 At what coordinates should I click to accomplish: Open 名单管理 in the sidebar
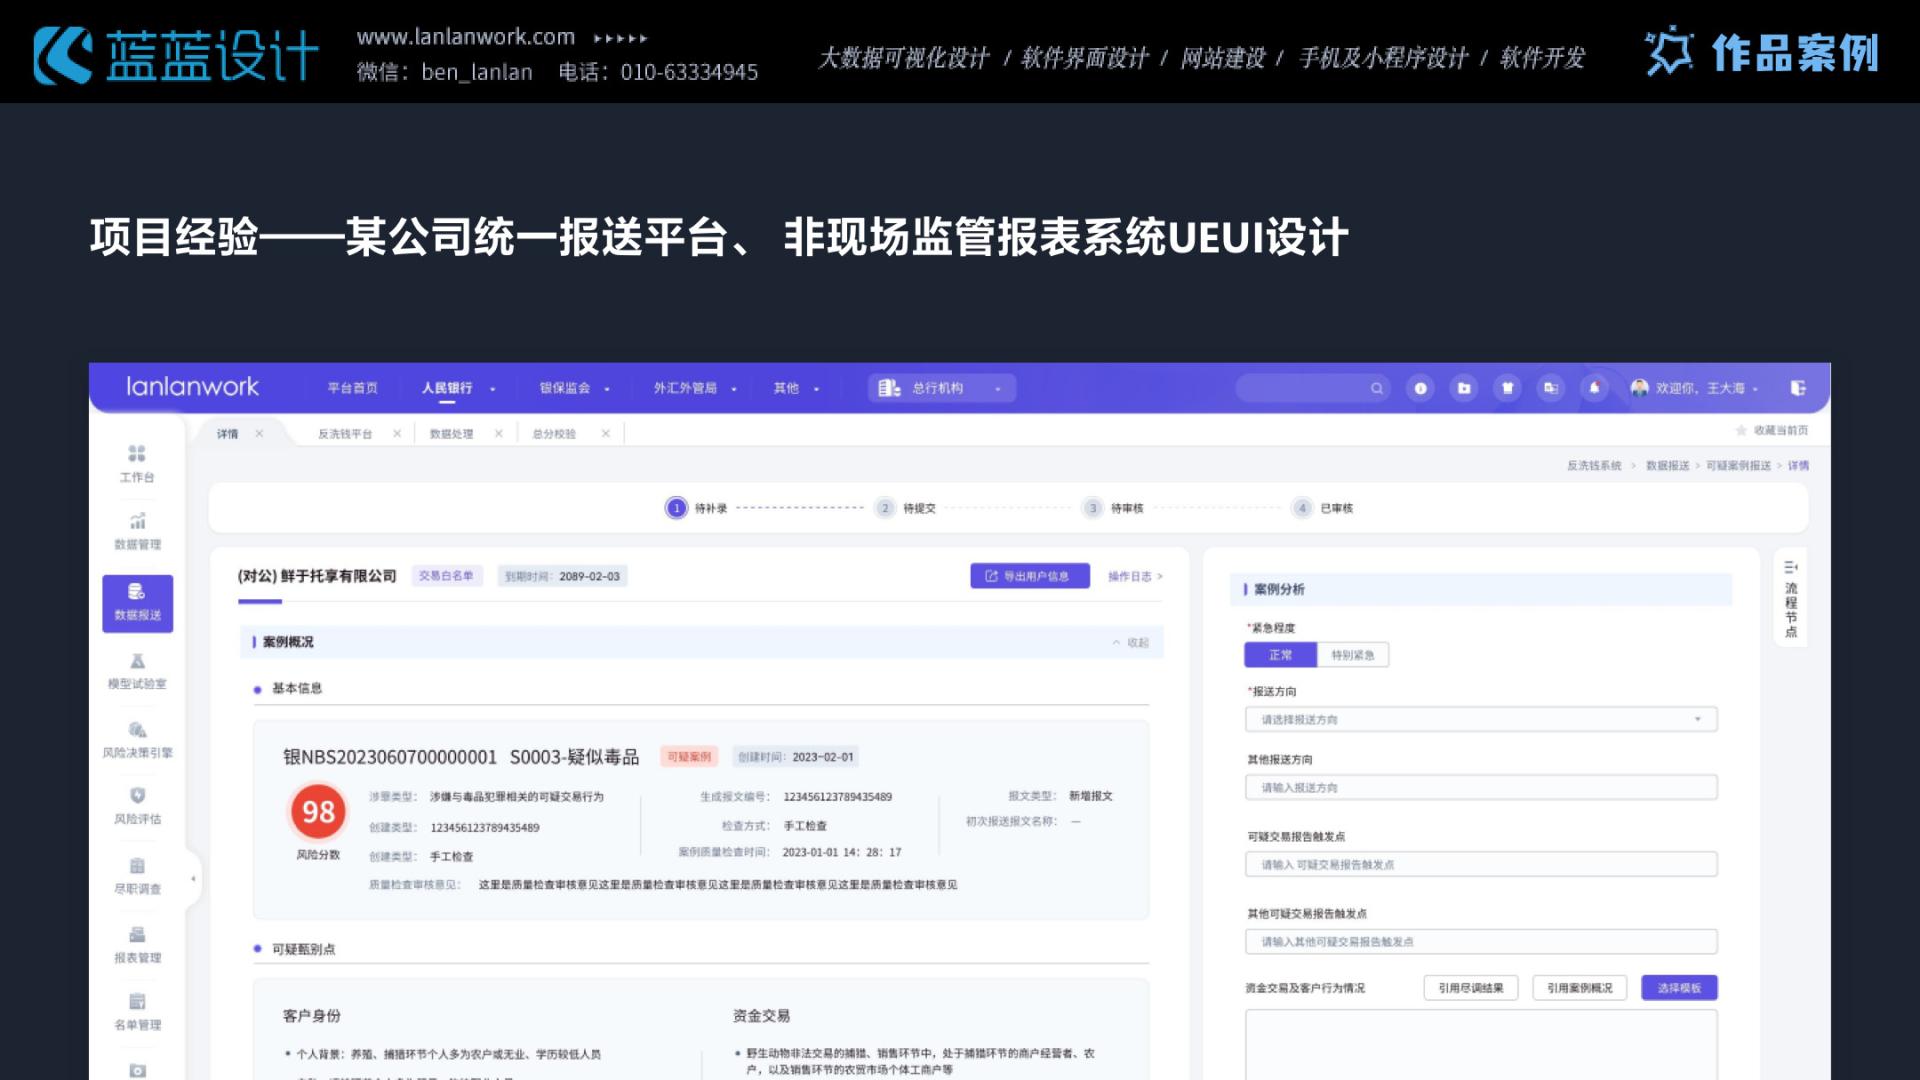[x=137, y=1012]
